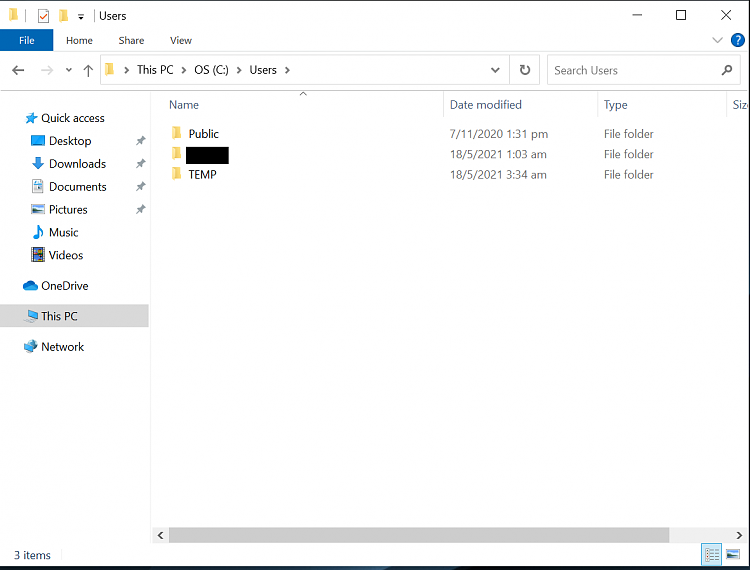This screenshot has height=570, width=750.
Task: Refresh the Users folder view
Action: (x=524, y=70)
